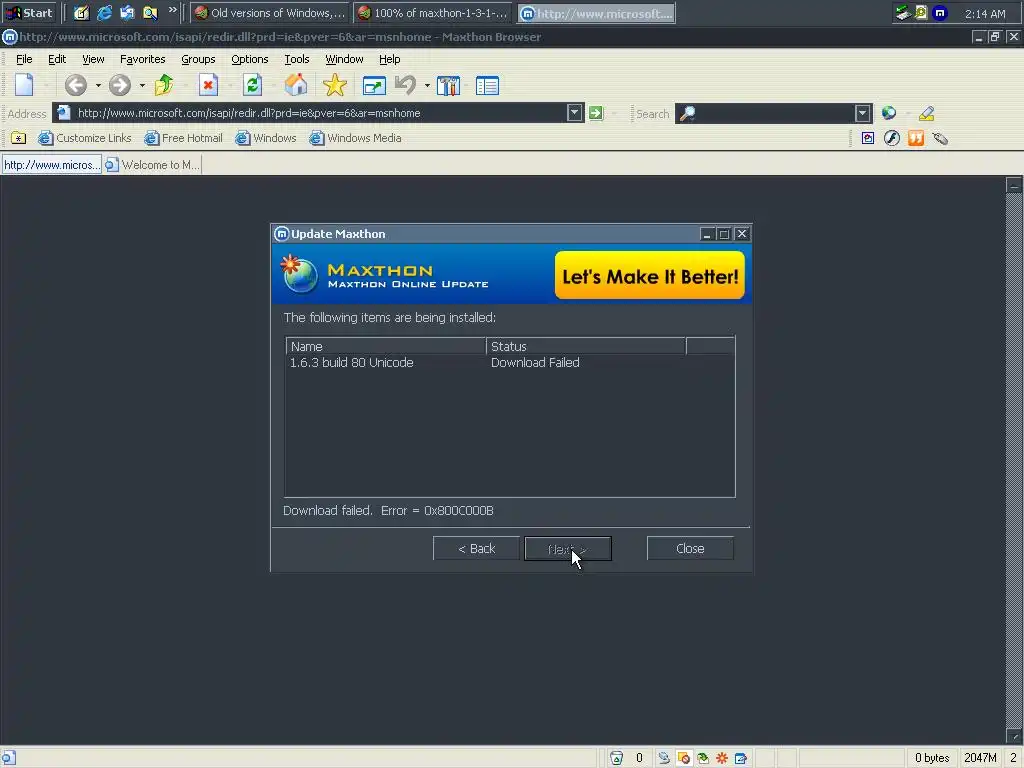Click the full-screen window toolbar icon
The width and height of the screenshot is (1024, 768).
(374, 86)
